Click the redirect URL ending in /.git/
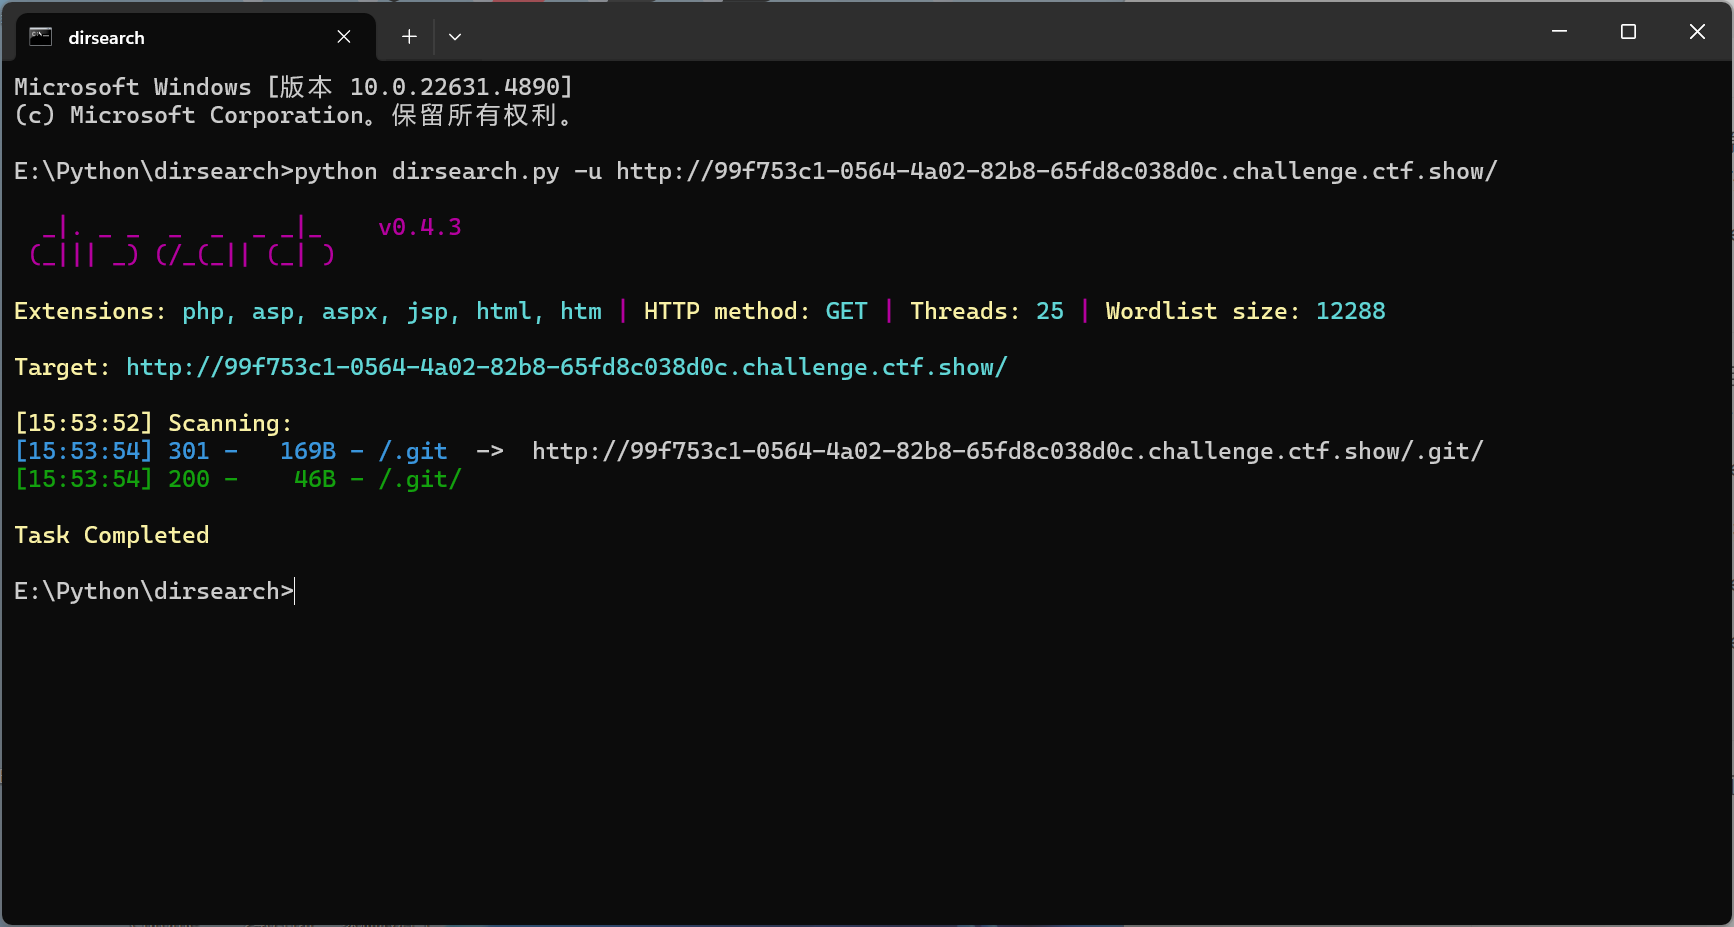 (1007, 451)
